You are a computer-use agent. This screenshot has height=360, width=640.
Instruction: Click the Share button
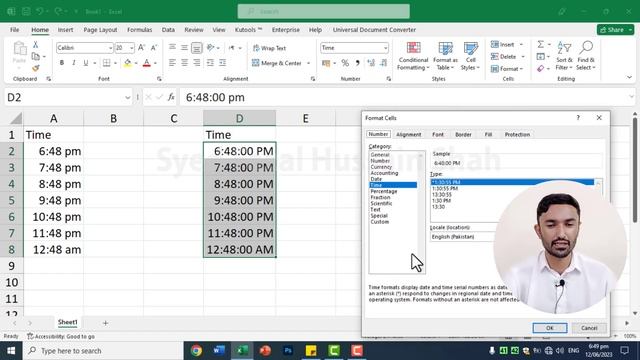coord(615,30)
